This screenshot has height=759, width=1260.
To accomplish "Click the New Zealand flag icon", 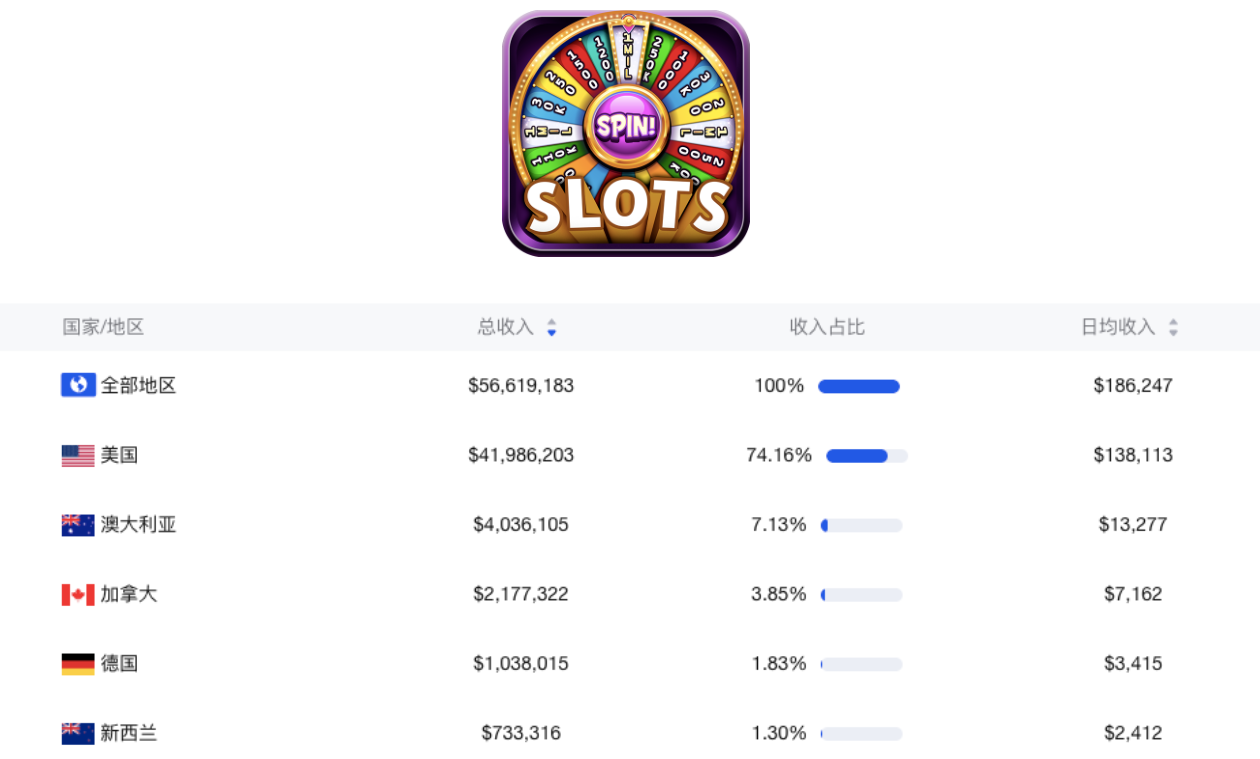I will pos(78,734).
